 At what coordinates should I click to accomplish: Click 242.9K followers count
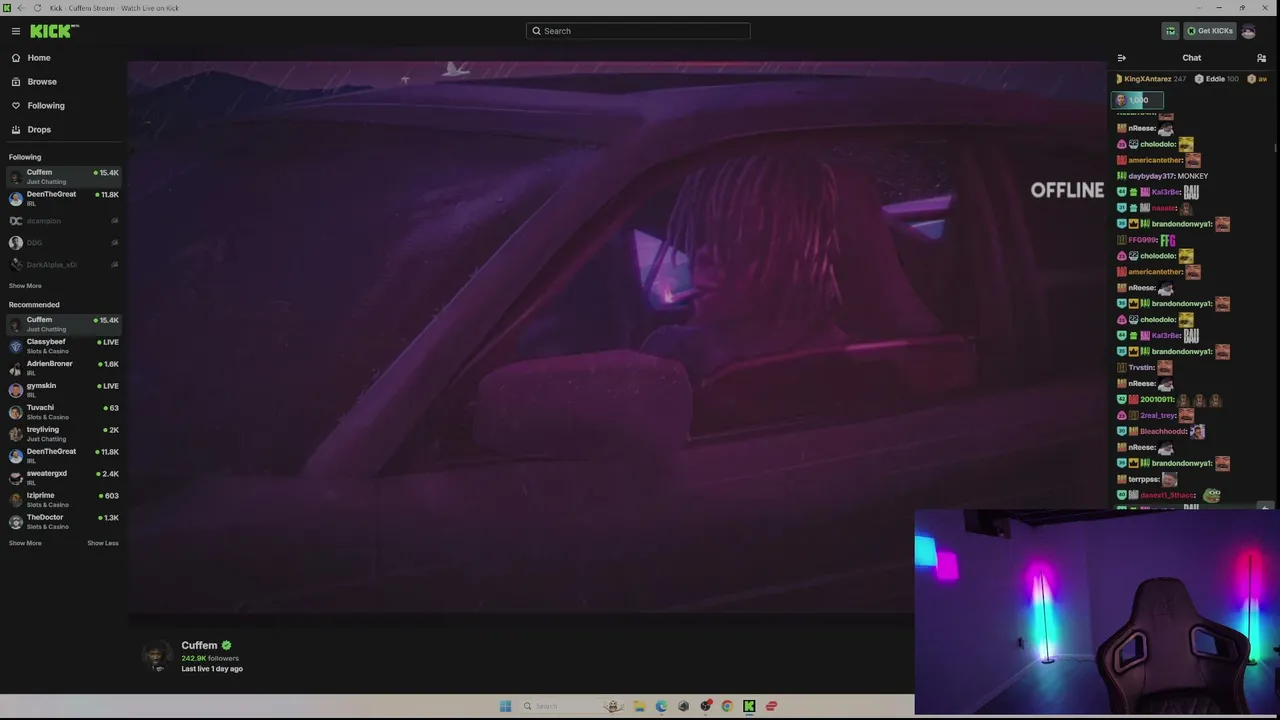[210, 658]
